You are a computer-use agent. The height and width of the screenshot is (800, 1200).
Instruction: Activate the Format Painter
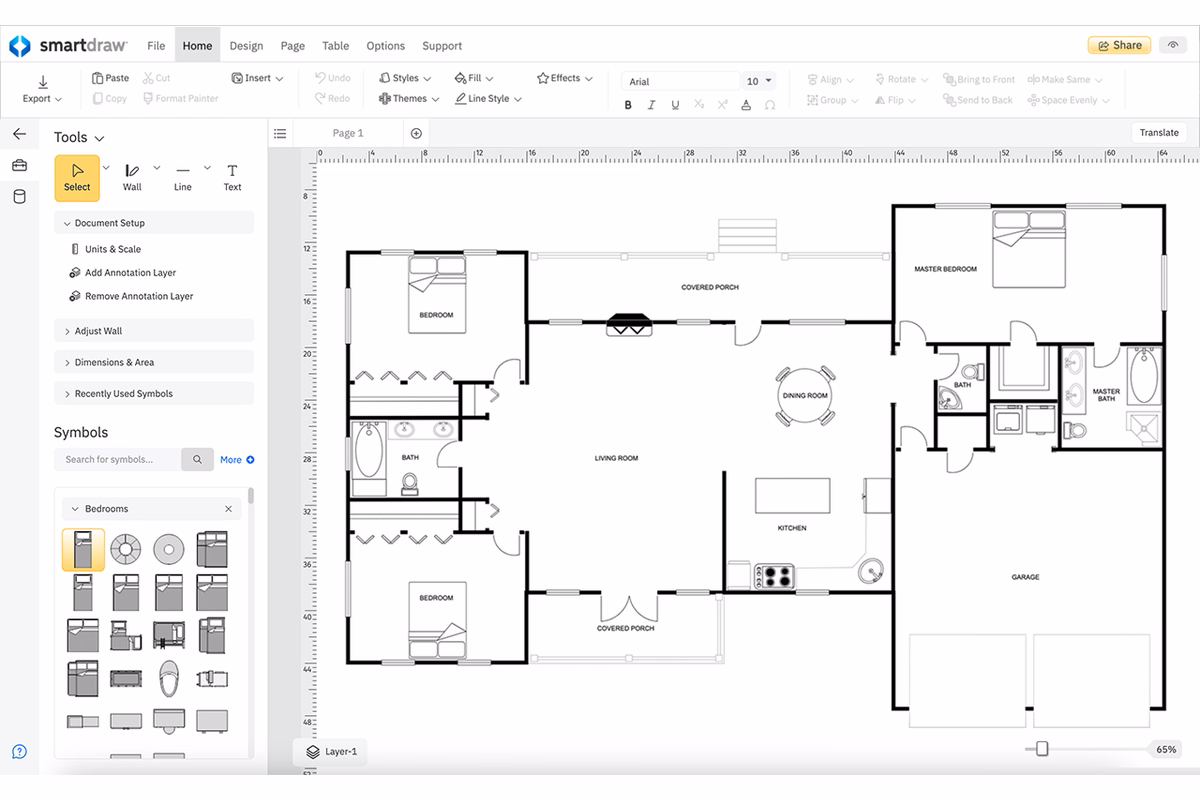180,99
